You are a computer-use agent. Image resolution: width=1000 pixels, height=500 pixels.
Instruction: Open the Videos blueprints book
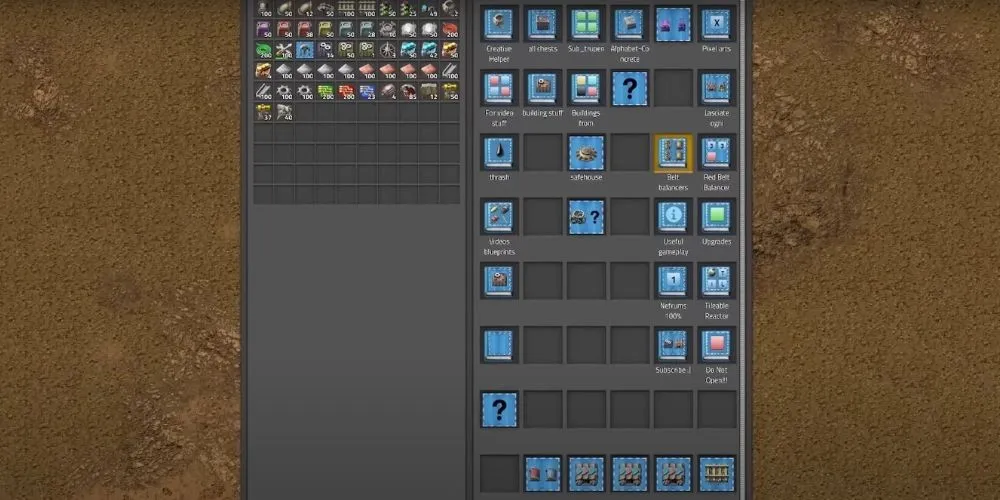(x=499, y=217)
